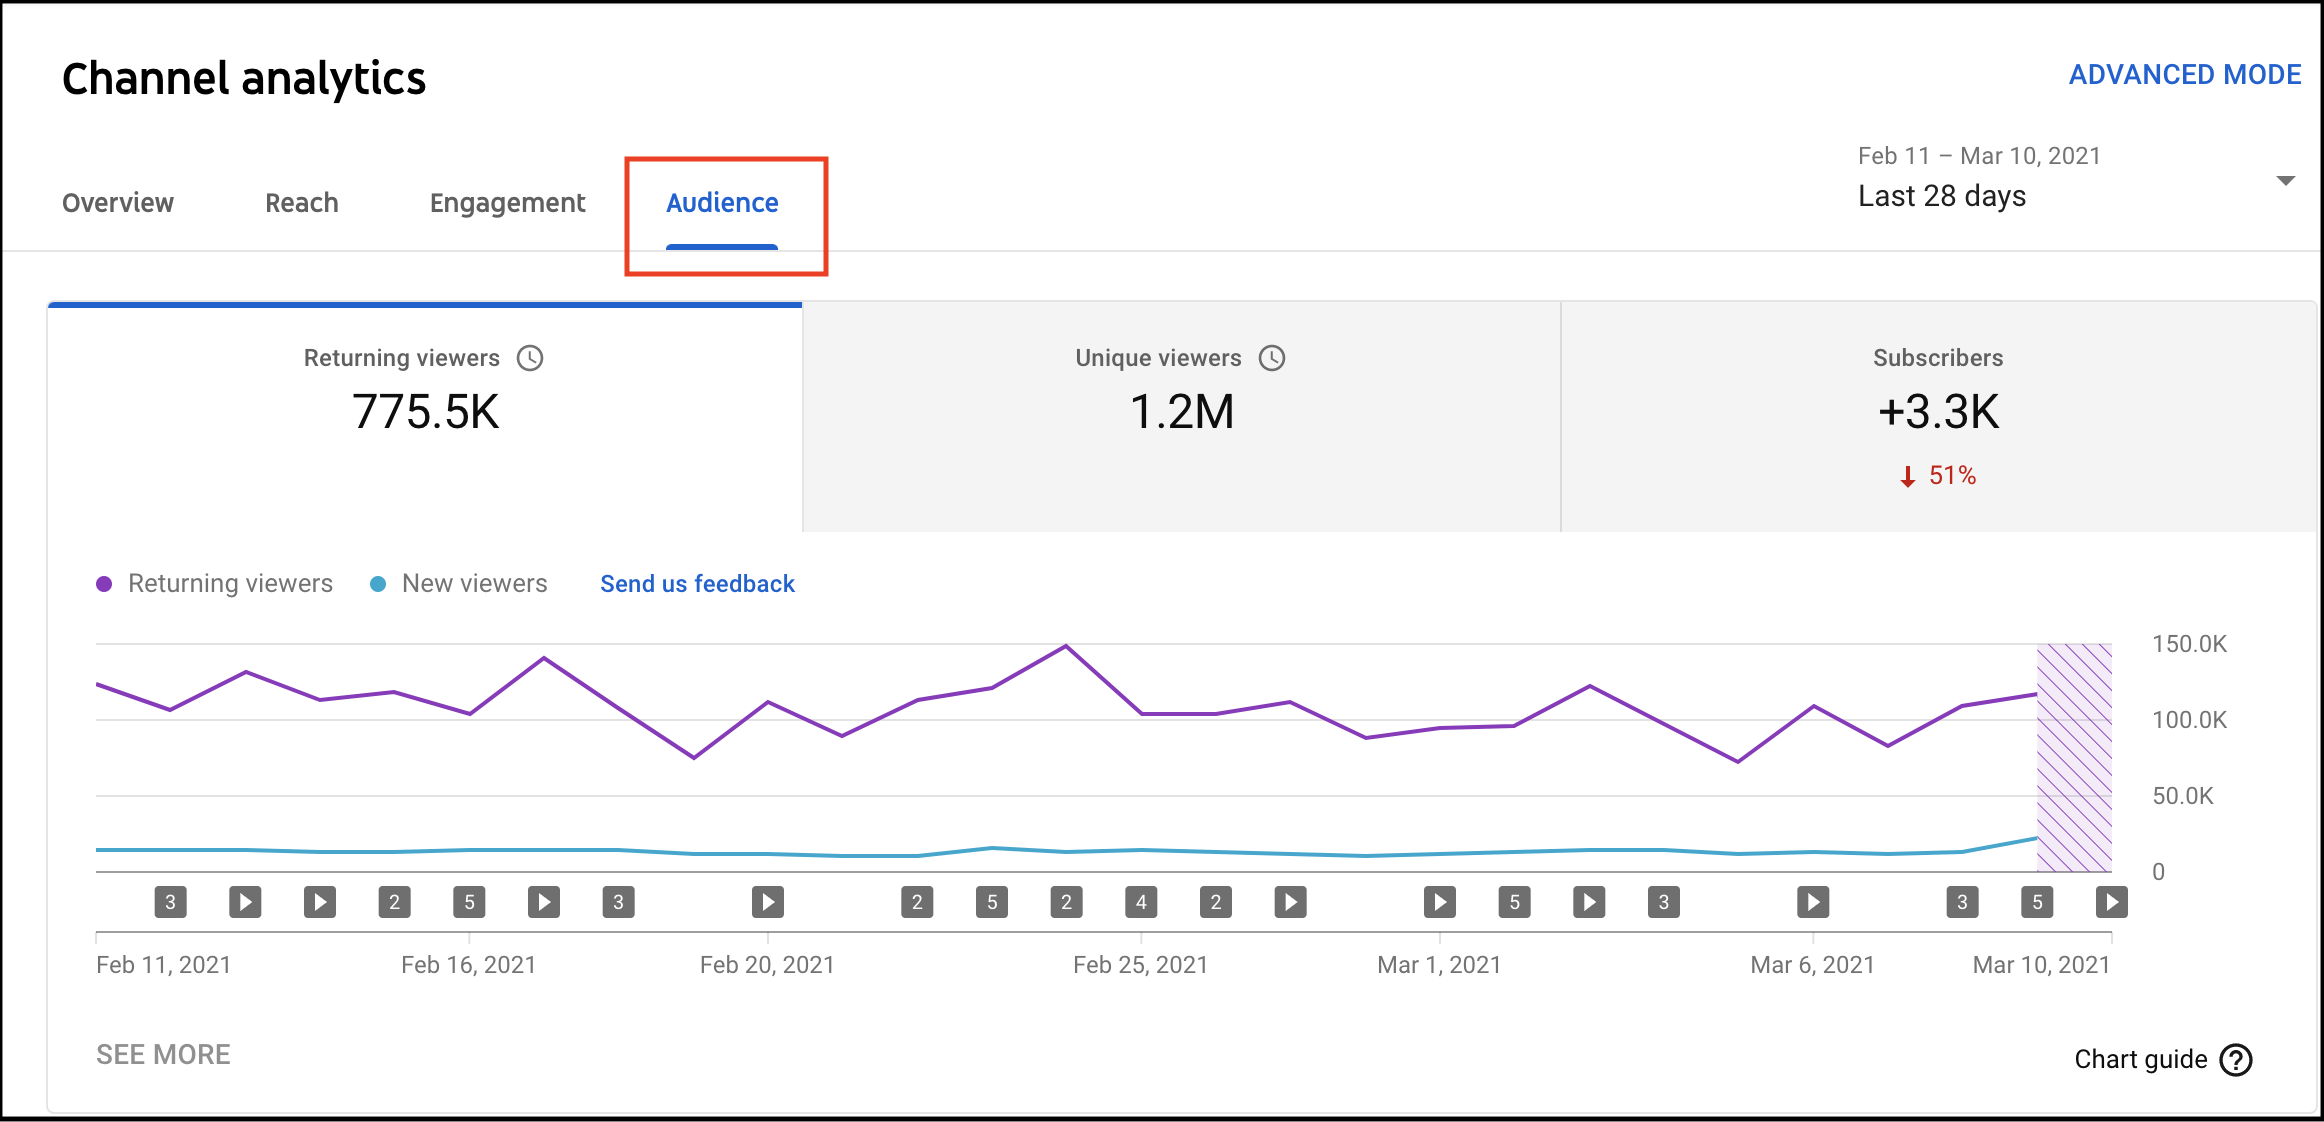The image size is (2324, 1122).
Task: Expand details with SEE MORE
Action: [163, 1055]
